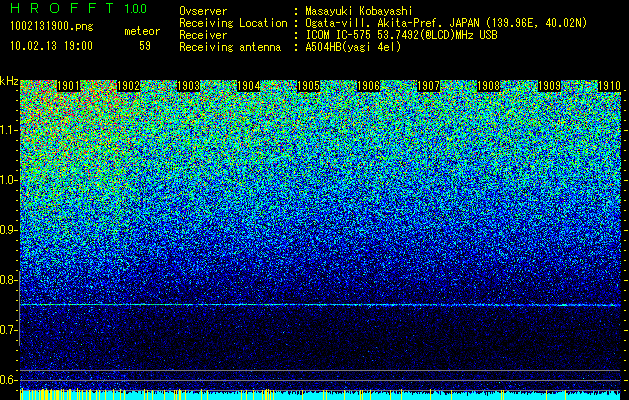
Task: Click the 1902 time marker label
Action: [128, 86]
